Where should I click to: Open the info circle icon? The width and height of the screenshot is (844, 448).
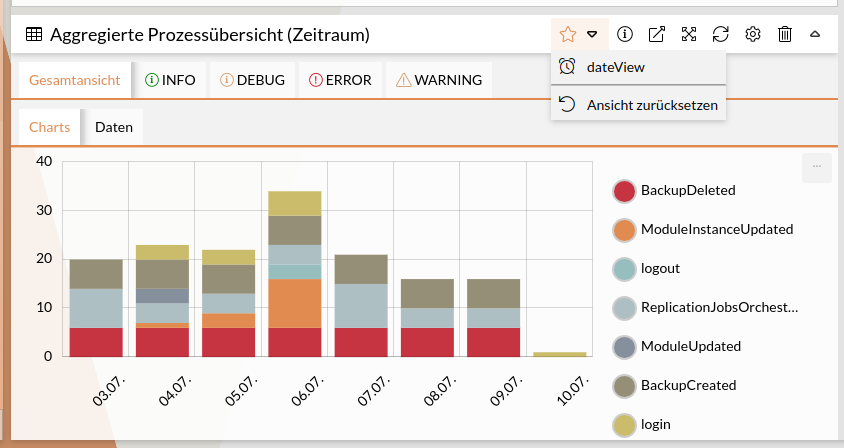click(x=625, y=34)
